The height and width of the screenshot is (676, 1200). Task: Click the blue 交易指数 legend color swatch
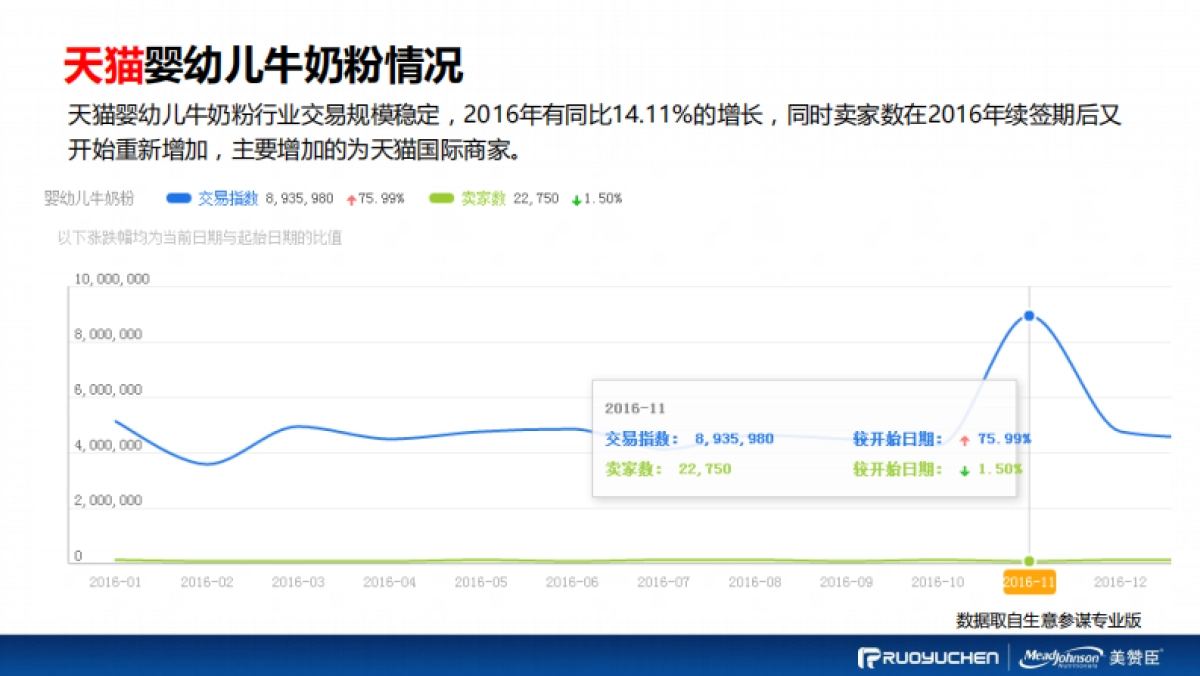(x=179, y=198)
